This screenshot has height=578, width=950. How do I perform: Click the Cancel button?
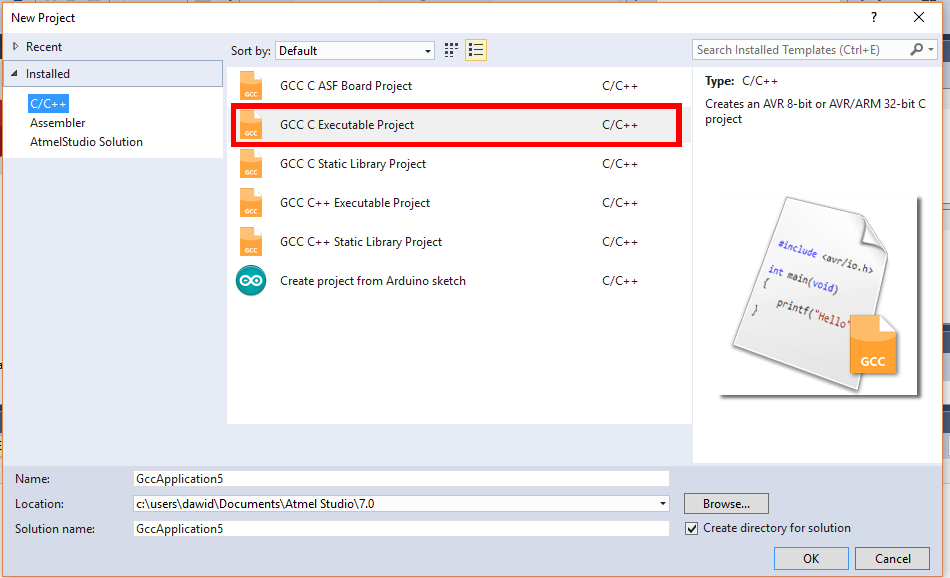tap(892, 559)
